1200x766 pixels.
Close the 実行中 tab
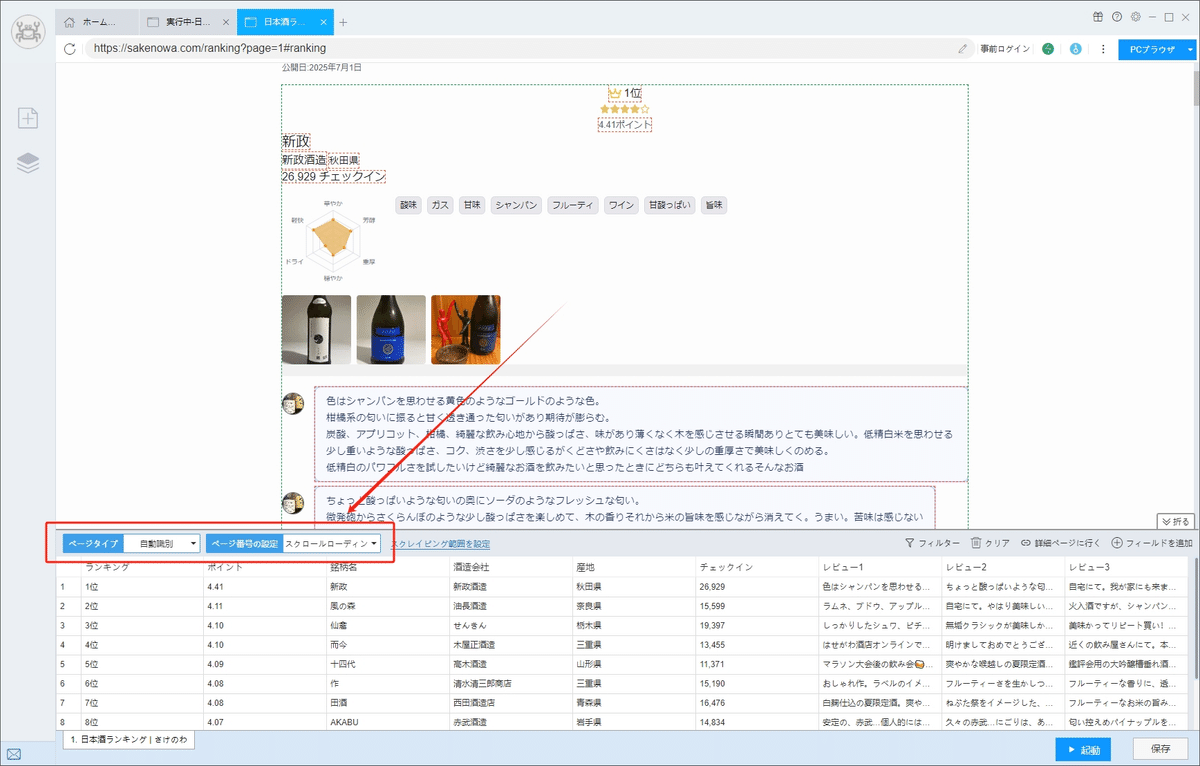(x=226, y=22)
